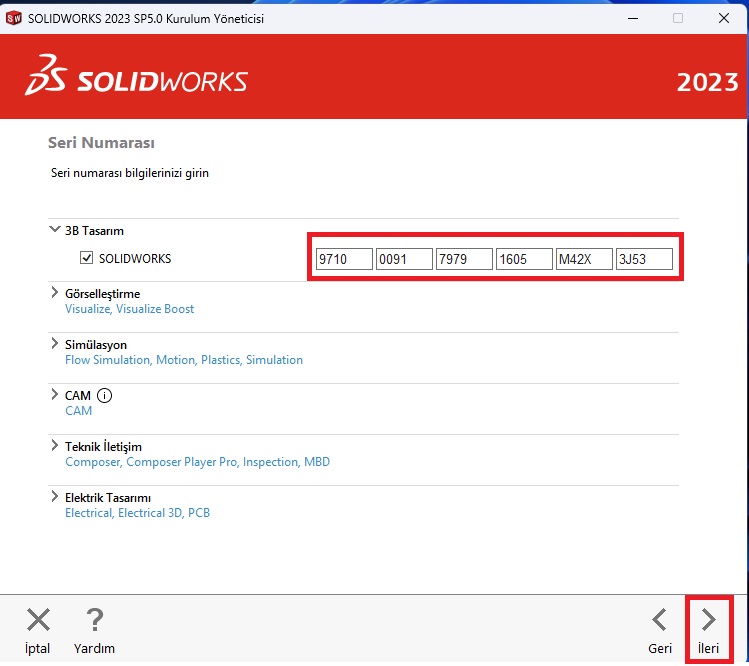Proceed with the İleri next arrow
Screen dimensions: 749x666
tap(708, 620)
